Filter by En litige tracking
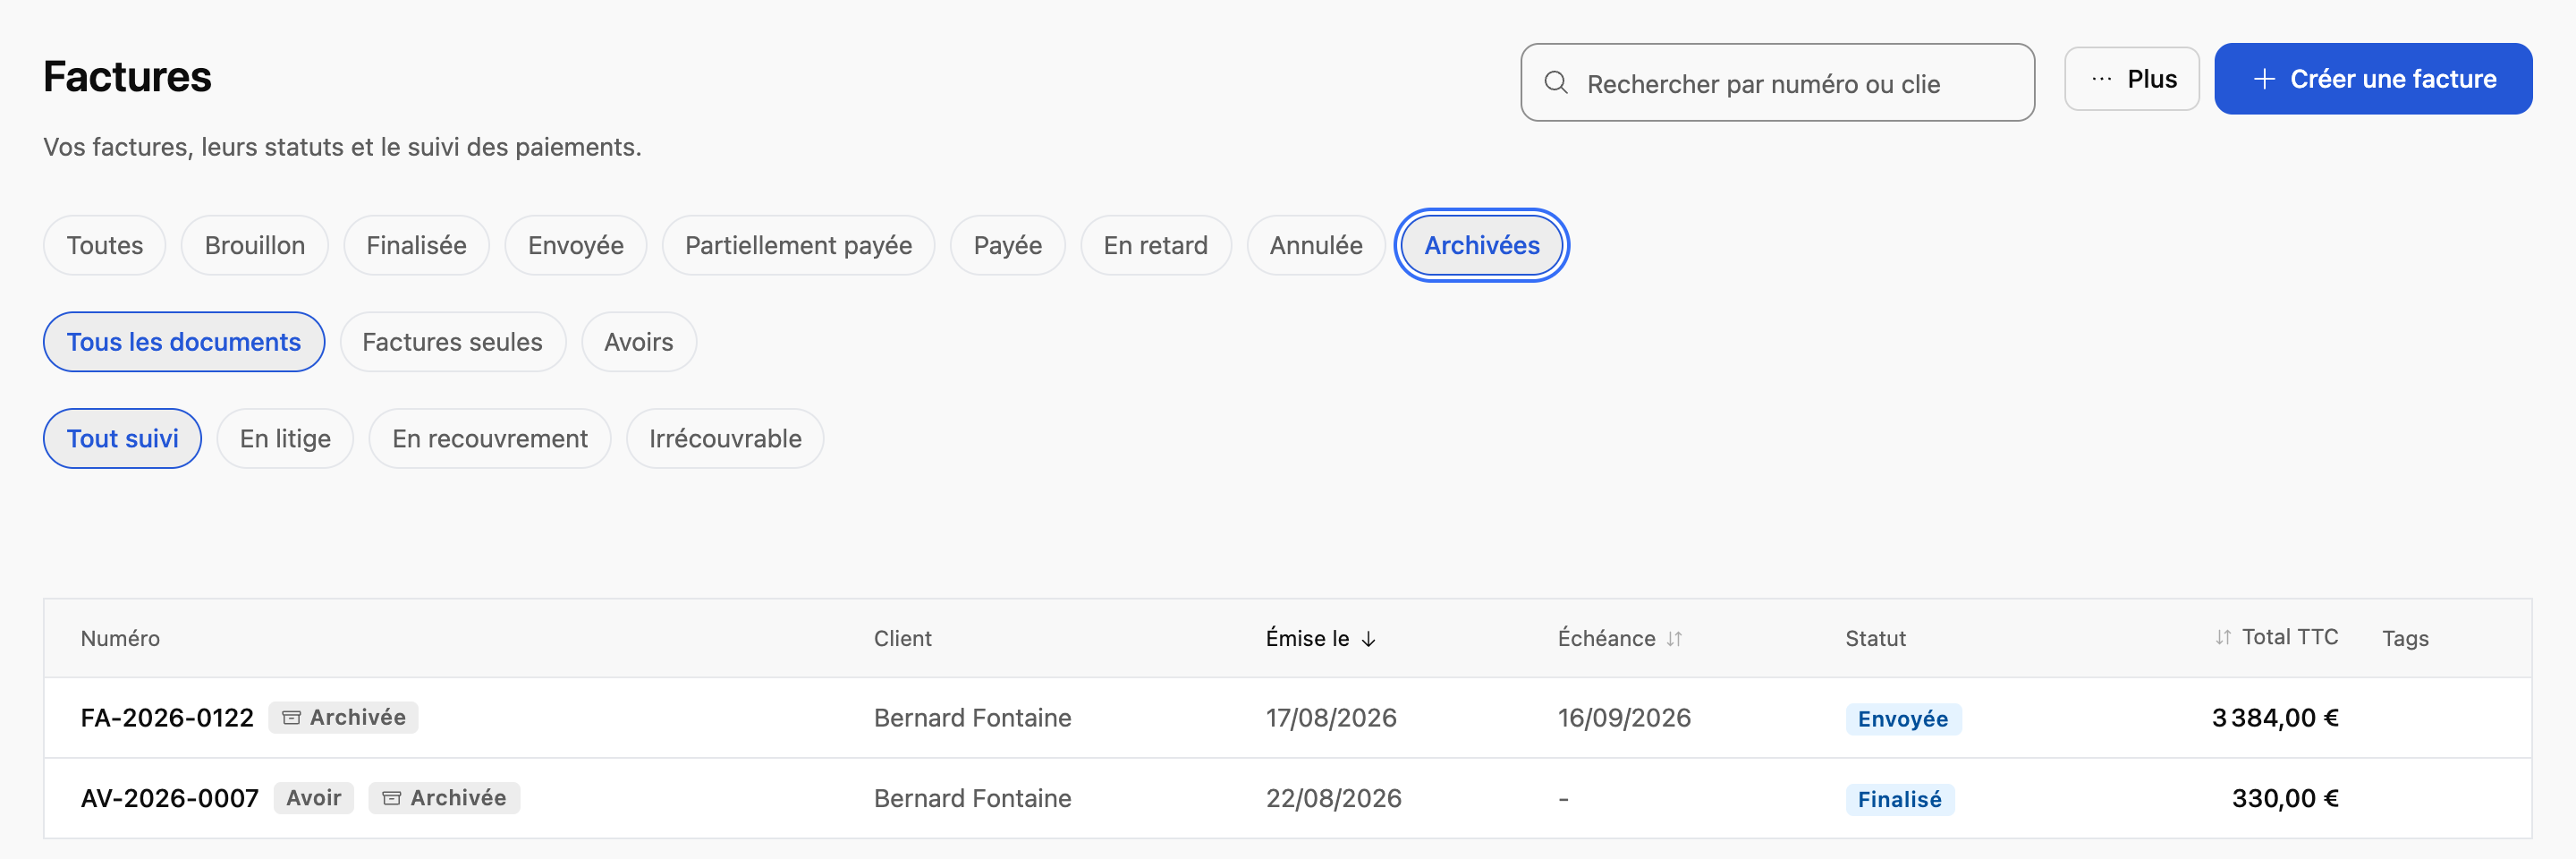Viewport: 2576px width, 859px height. pyautogui.click(x=285, y=439)
